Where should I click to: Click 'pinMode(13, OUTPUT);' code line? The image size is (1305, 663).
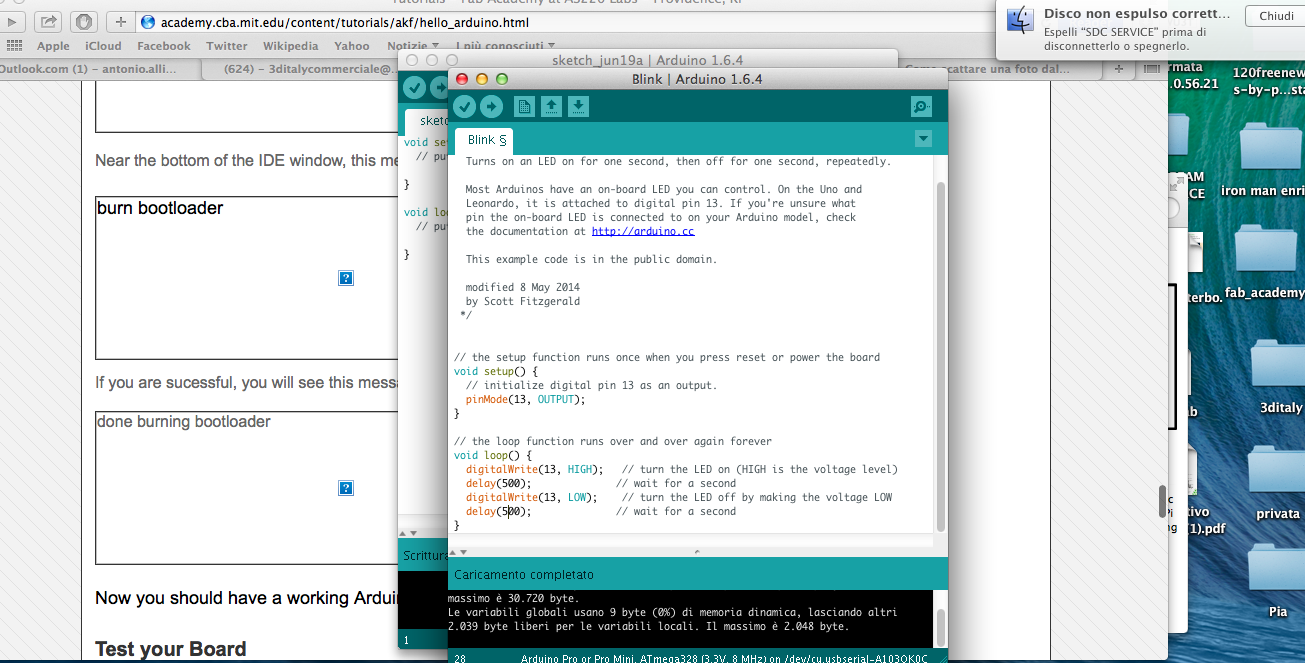(525, 399)
